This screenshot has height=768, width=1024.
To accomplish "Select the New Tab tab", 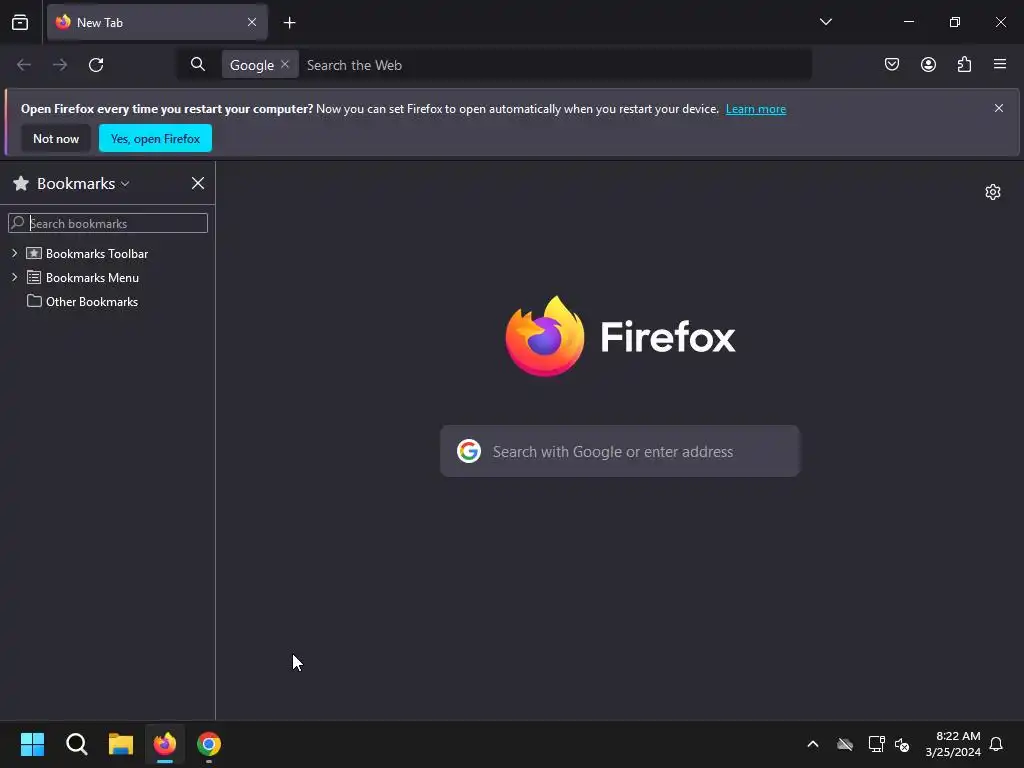I will pyautogui.click(x=157, y=22).
